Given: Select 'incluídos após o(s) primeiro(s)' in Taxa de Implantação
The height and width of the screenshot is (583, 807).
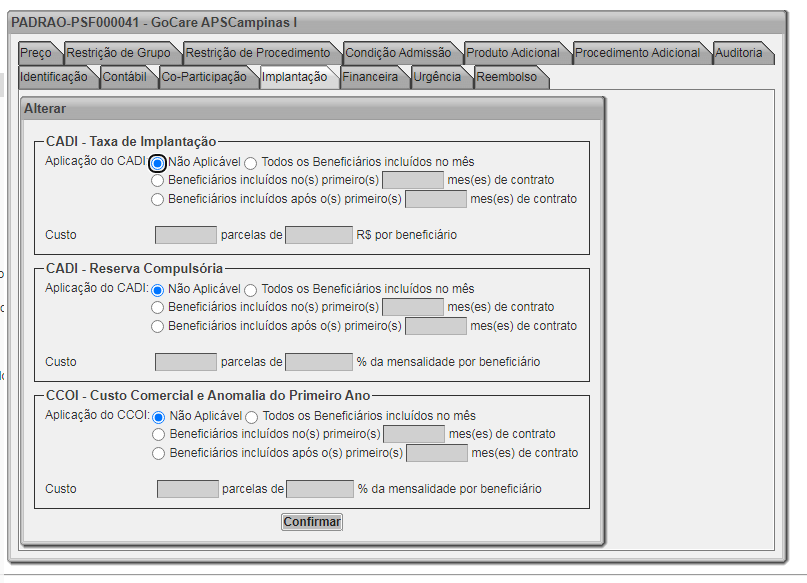Looking at the screenshot, I should (x=157, y=199).
